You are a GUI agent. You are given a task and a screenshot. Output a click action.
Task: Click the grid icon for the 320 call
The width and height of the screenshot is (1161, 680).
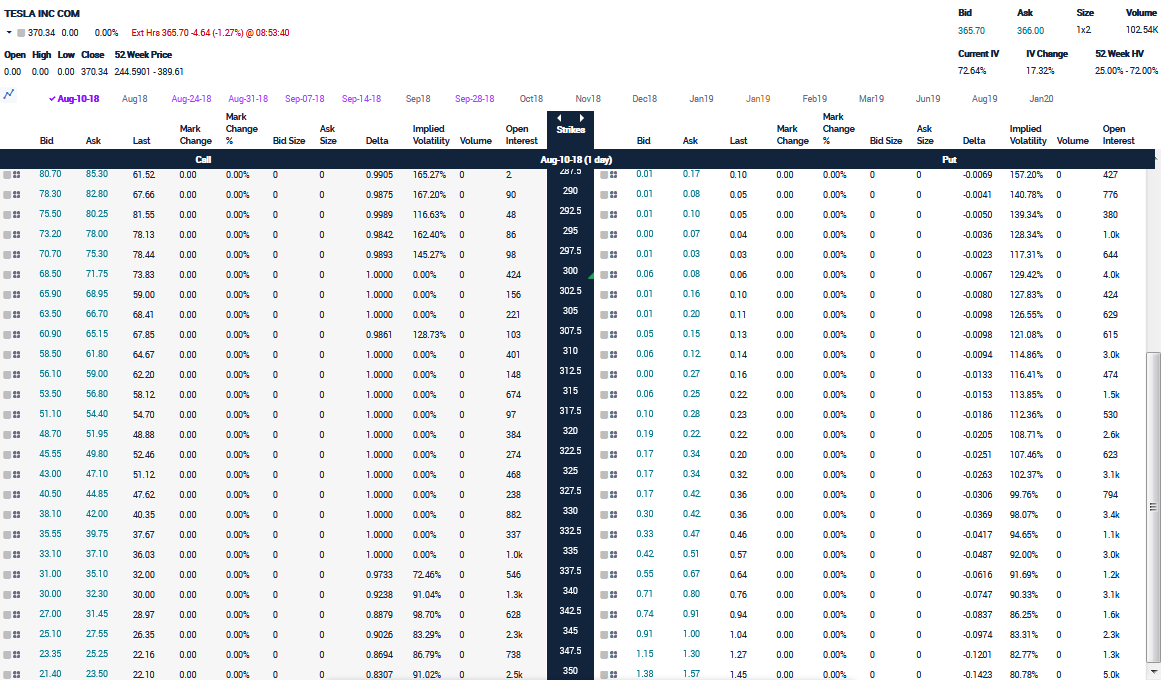pyautogui.click(x=16, y=435)
